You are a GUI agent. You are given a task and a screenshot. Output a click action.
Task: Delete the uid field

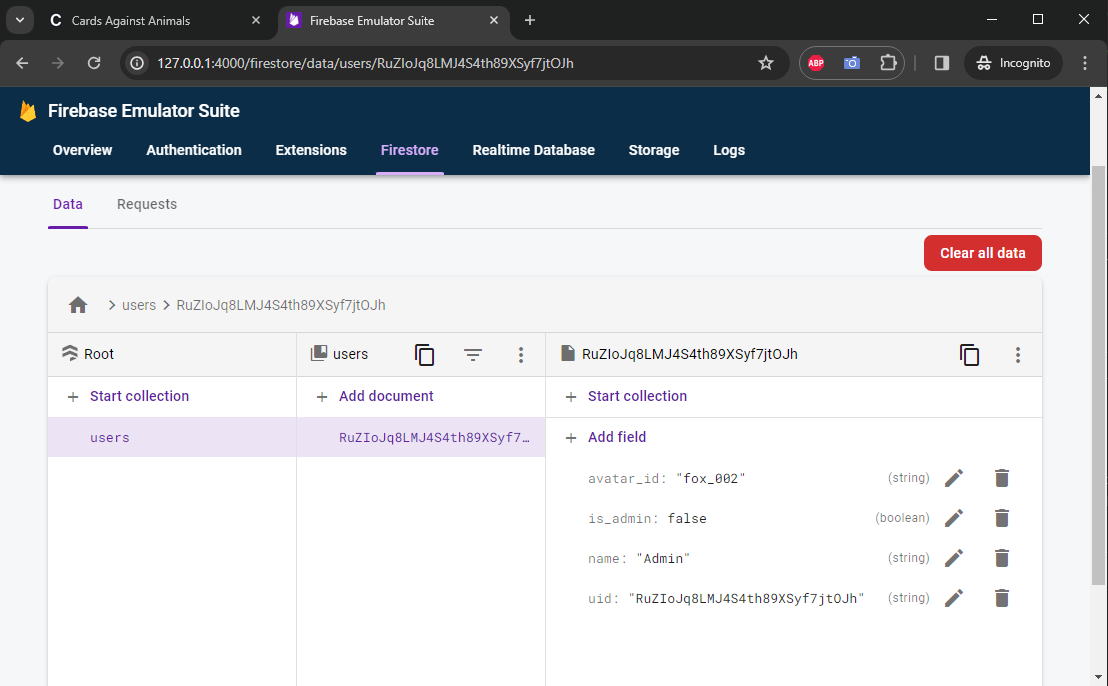coord(1002,598)
